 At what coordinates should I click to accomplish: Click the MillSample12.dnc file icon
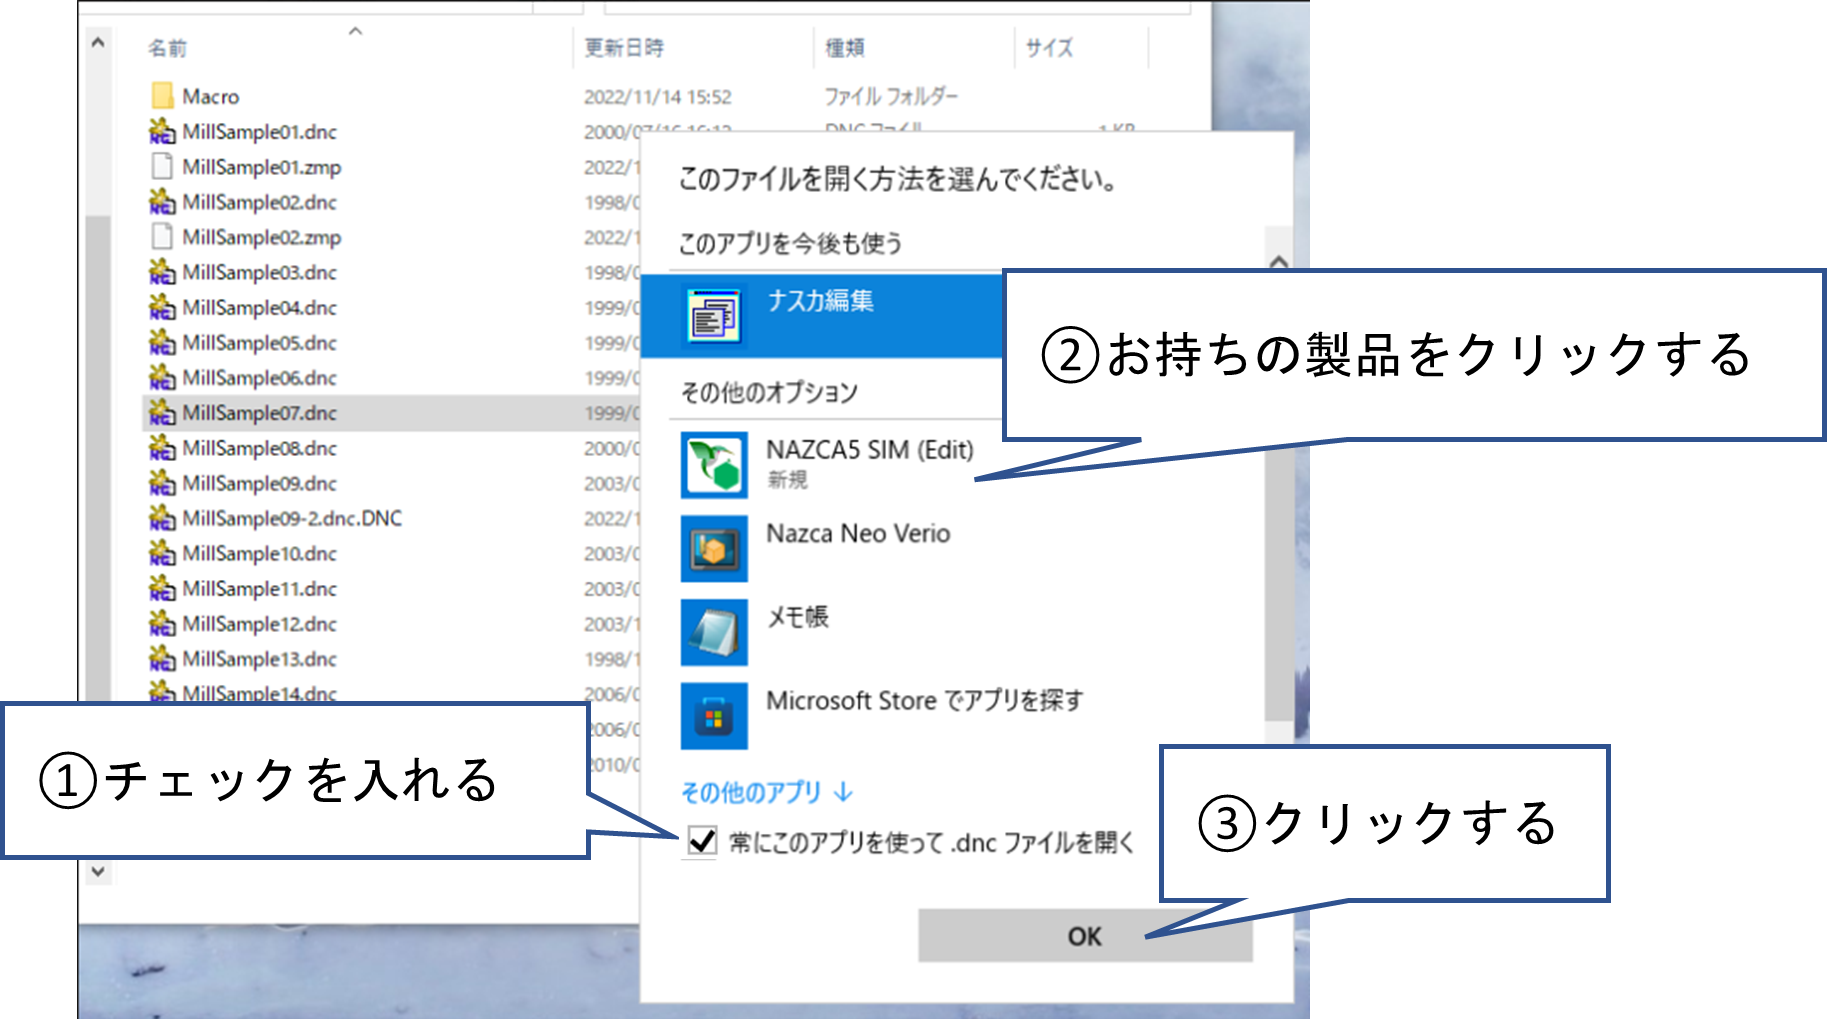coord(162,623)
